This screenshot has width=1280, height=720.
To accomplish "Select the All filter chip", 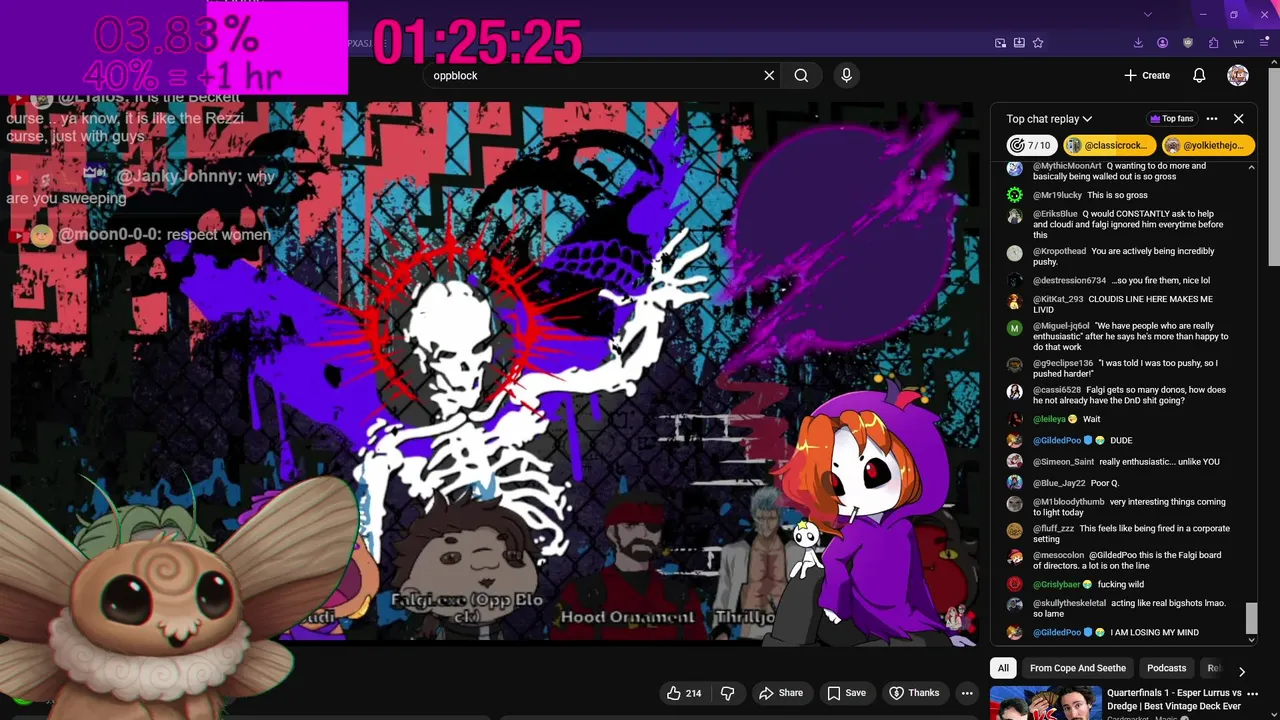I will pyautogui.click(x=1003, y=668).
